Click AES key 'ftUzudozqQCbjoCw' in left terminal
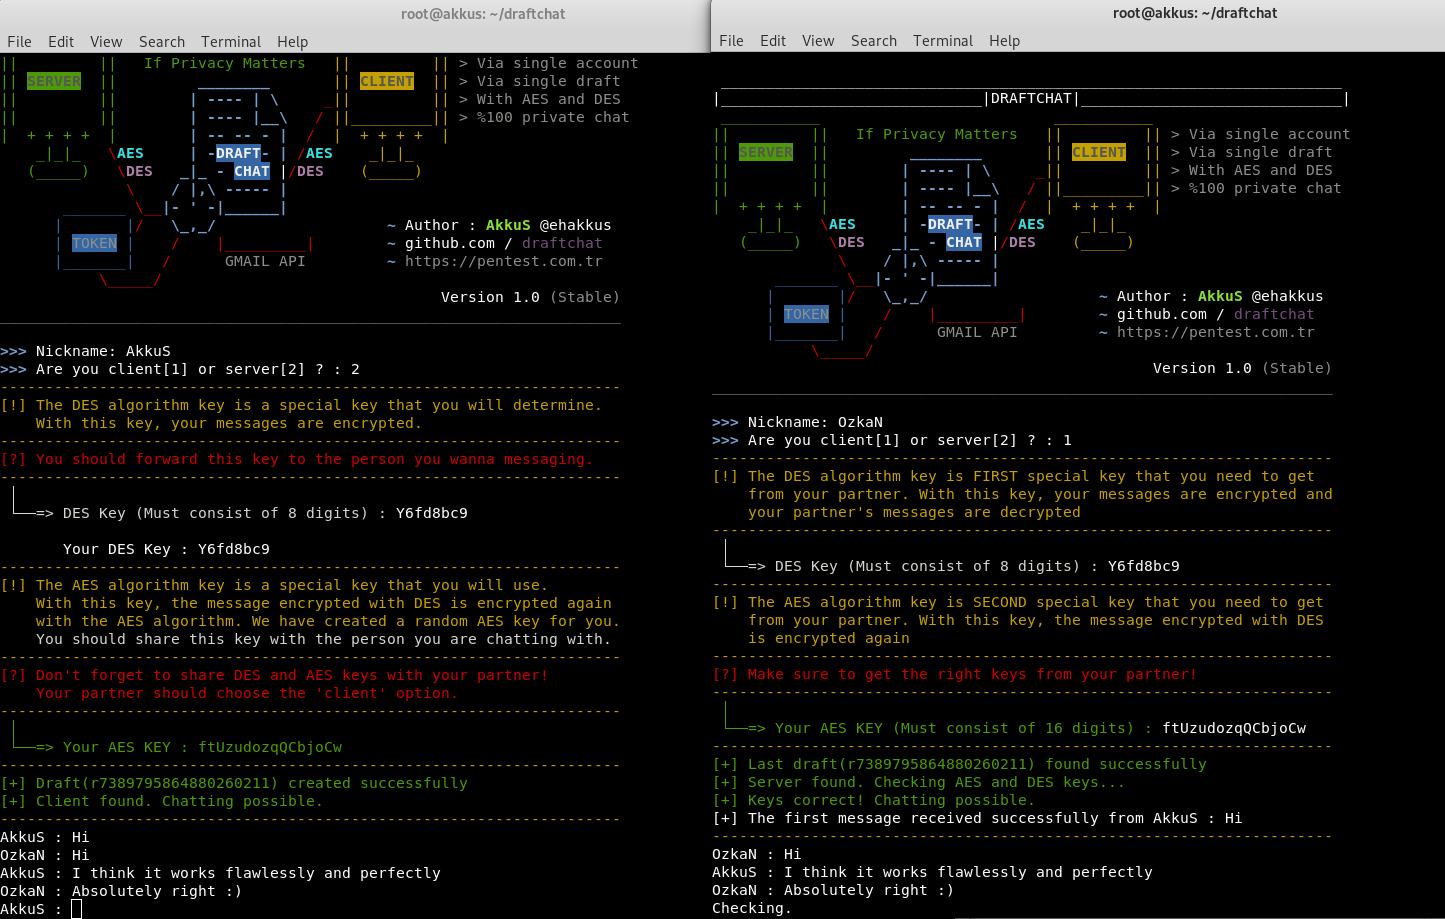 270,747
